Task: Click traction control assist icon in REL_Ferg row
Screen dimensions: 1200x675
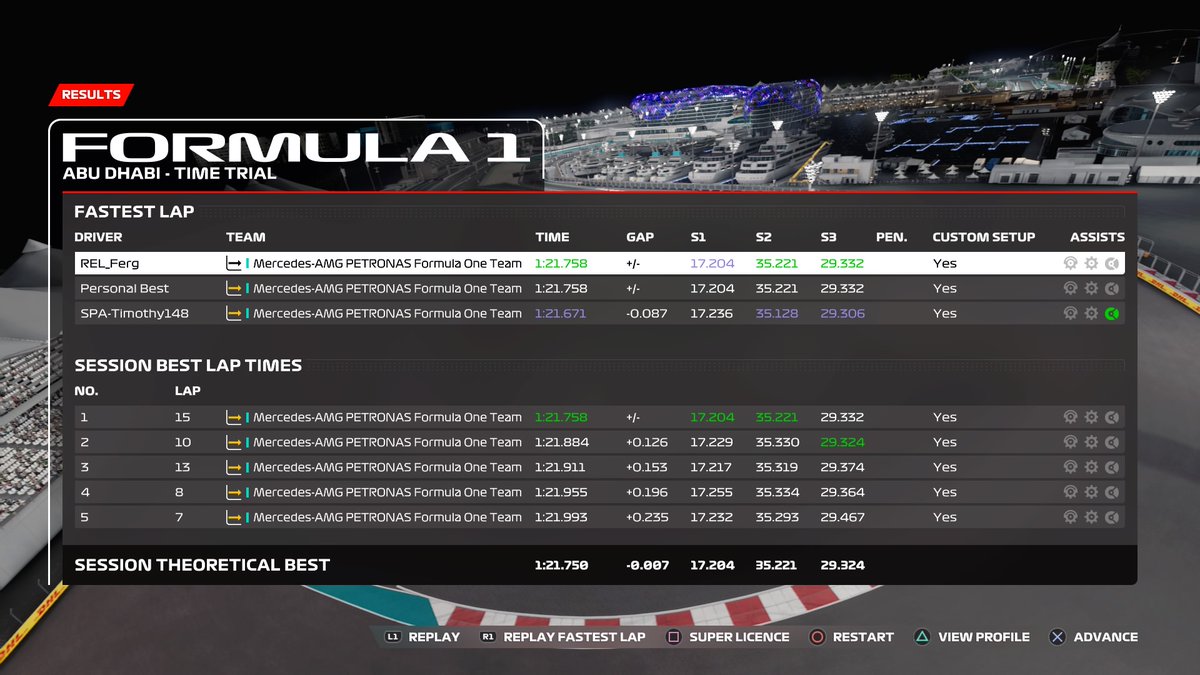Action: coord(1070,263)
